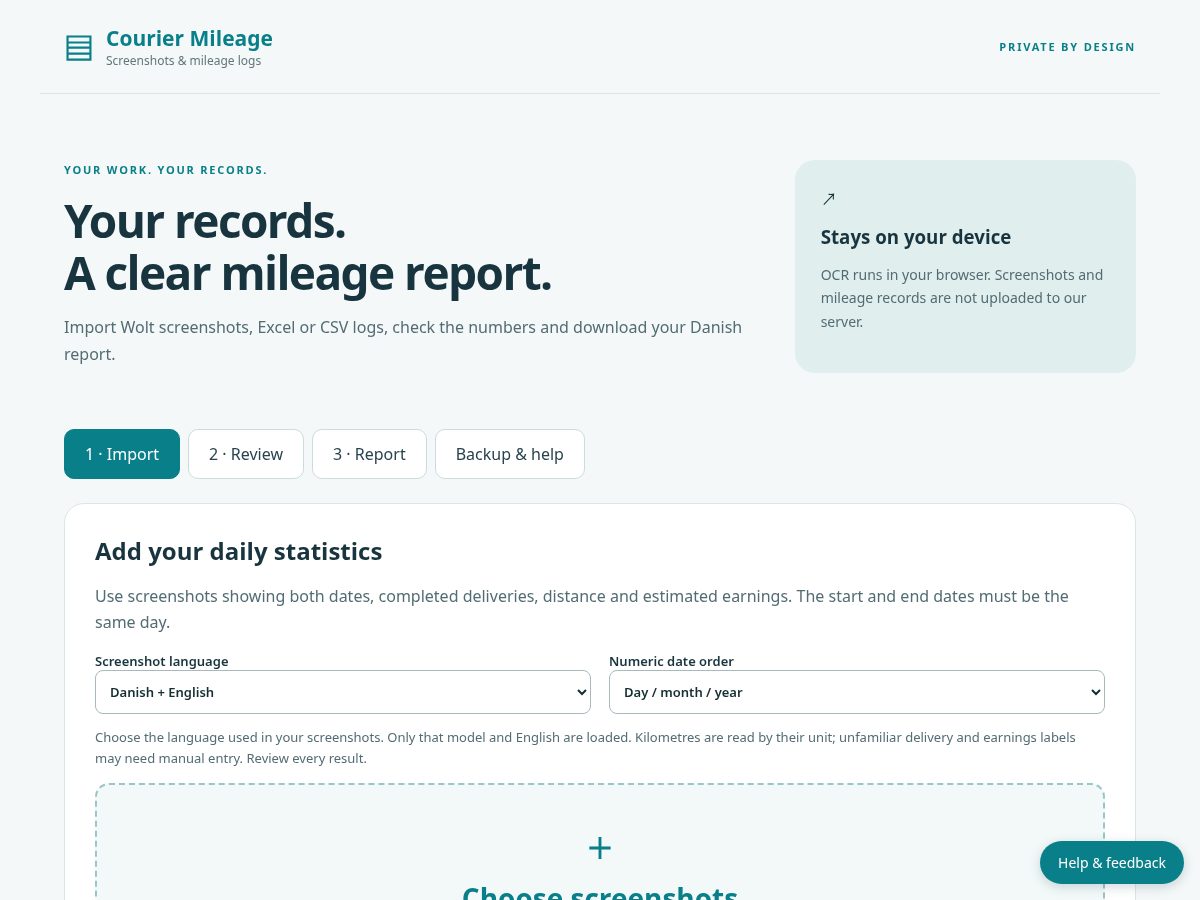Go to the 3 · Report tab
Screen dimensions: 1200x900
coord(369,454)
